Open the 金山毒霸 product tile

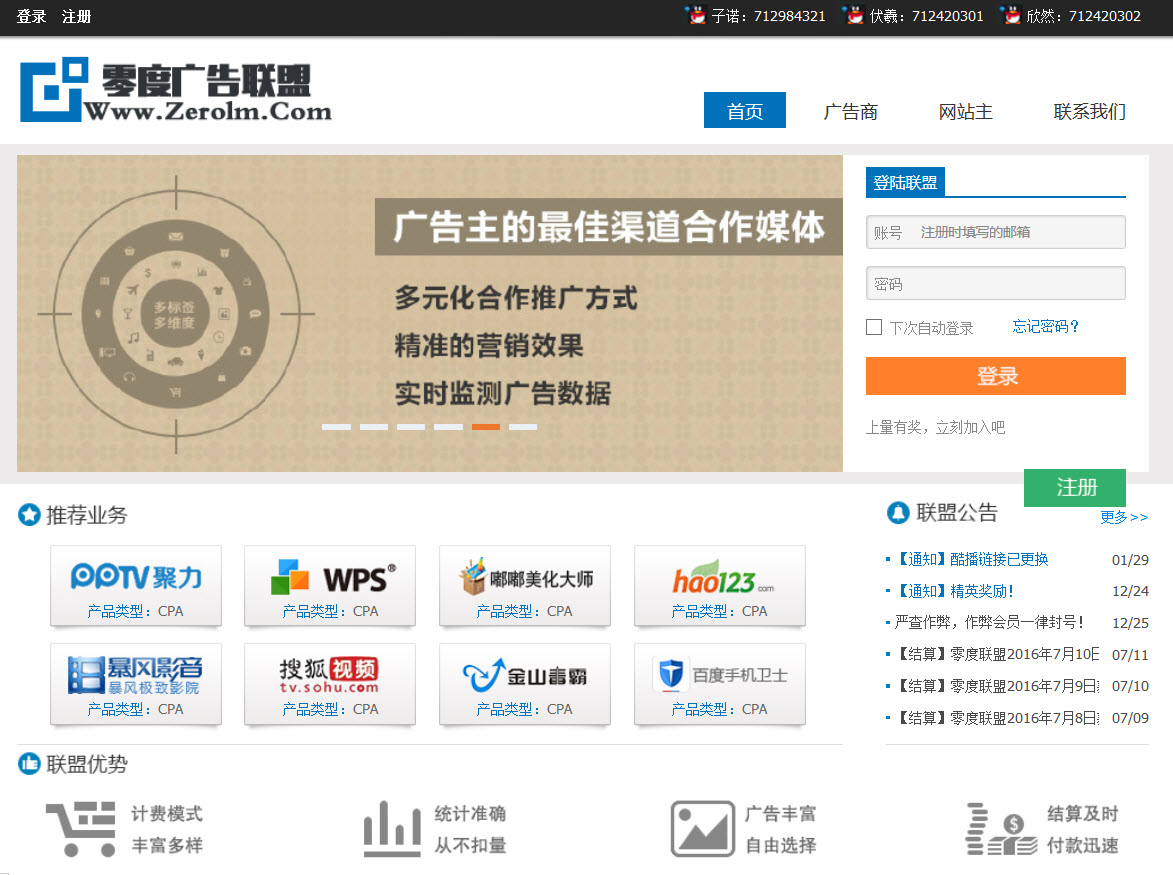(x=525, y=684)
